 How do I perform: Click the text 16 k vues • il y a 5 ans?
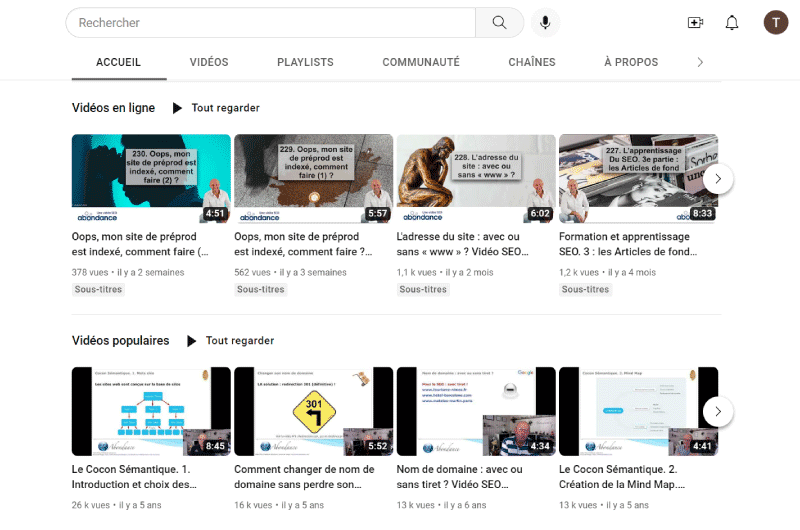coord(279,505)
